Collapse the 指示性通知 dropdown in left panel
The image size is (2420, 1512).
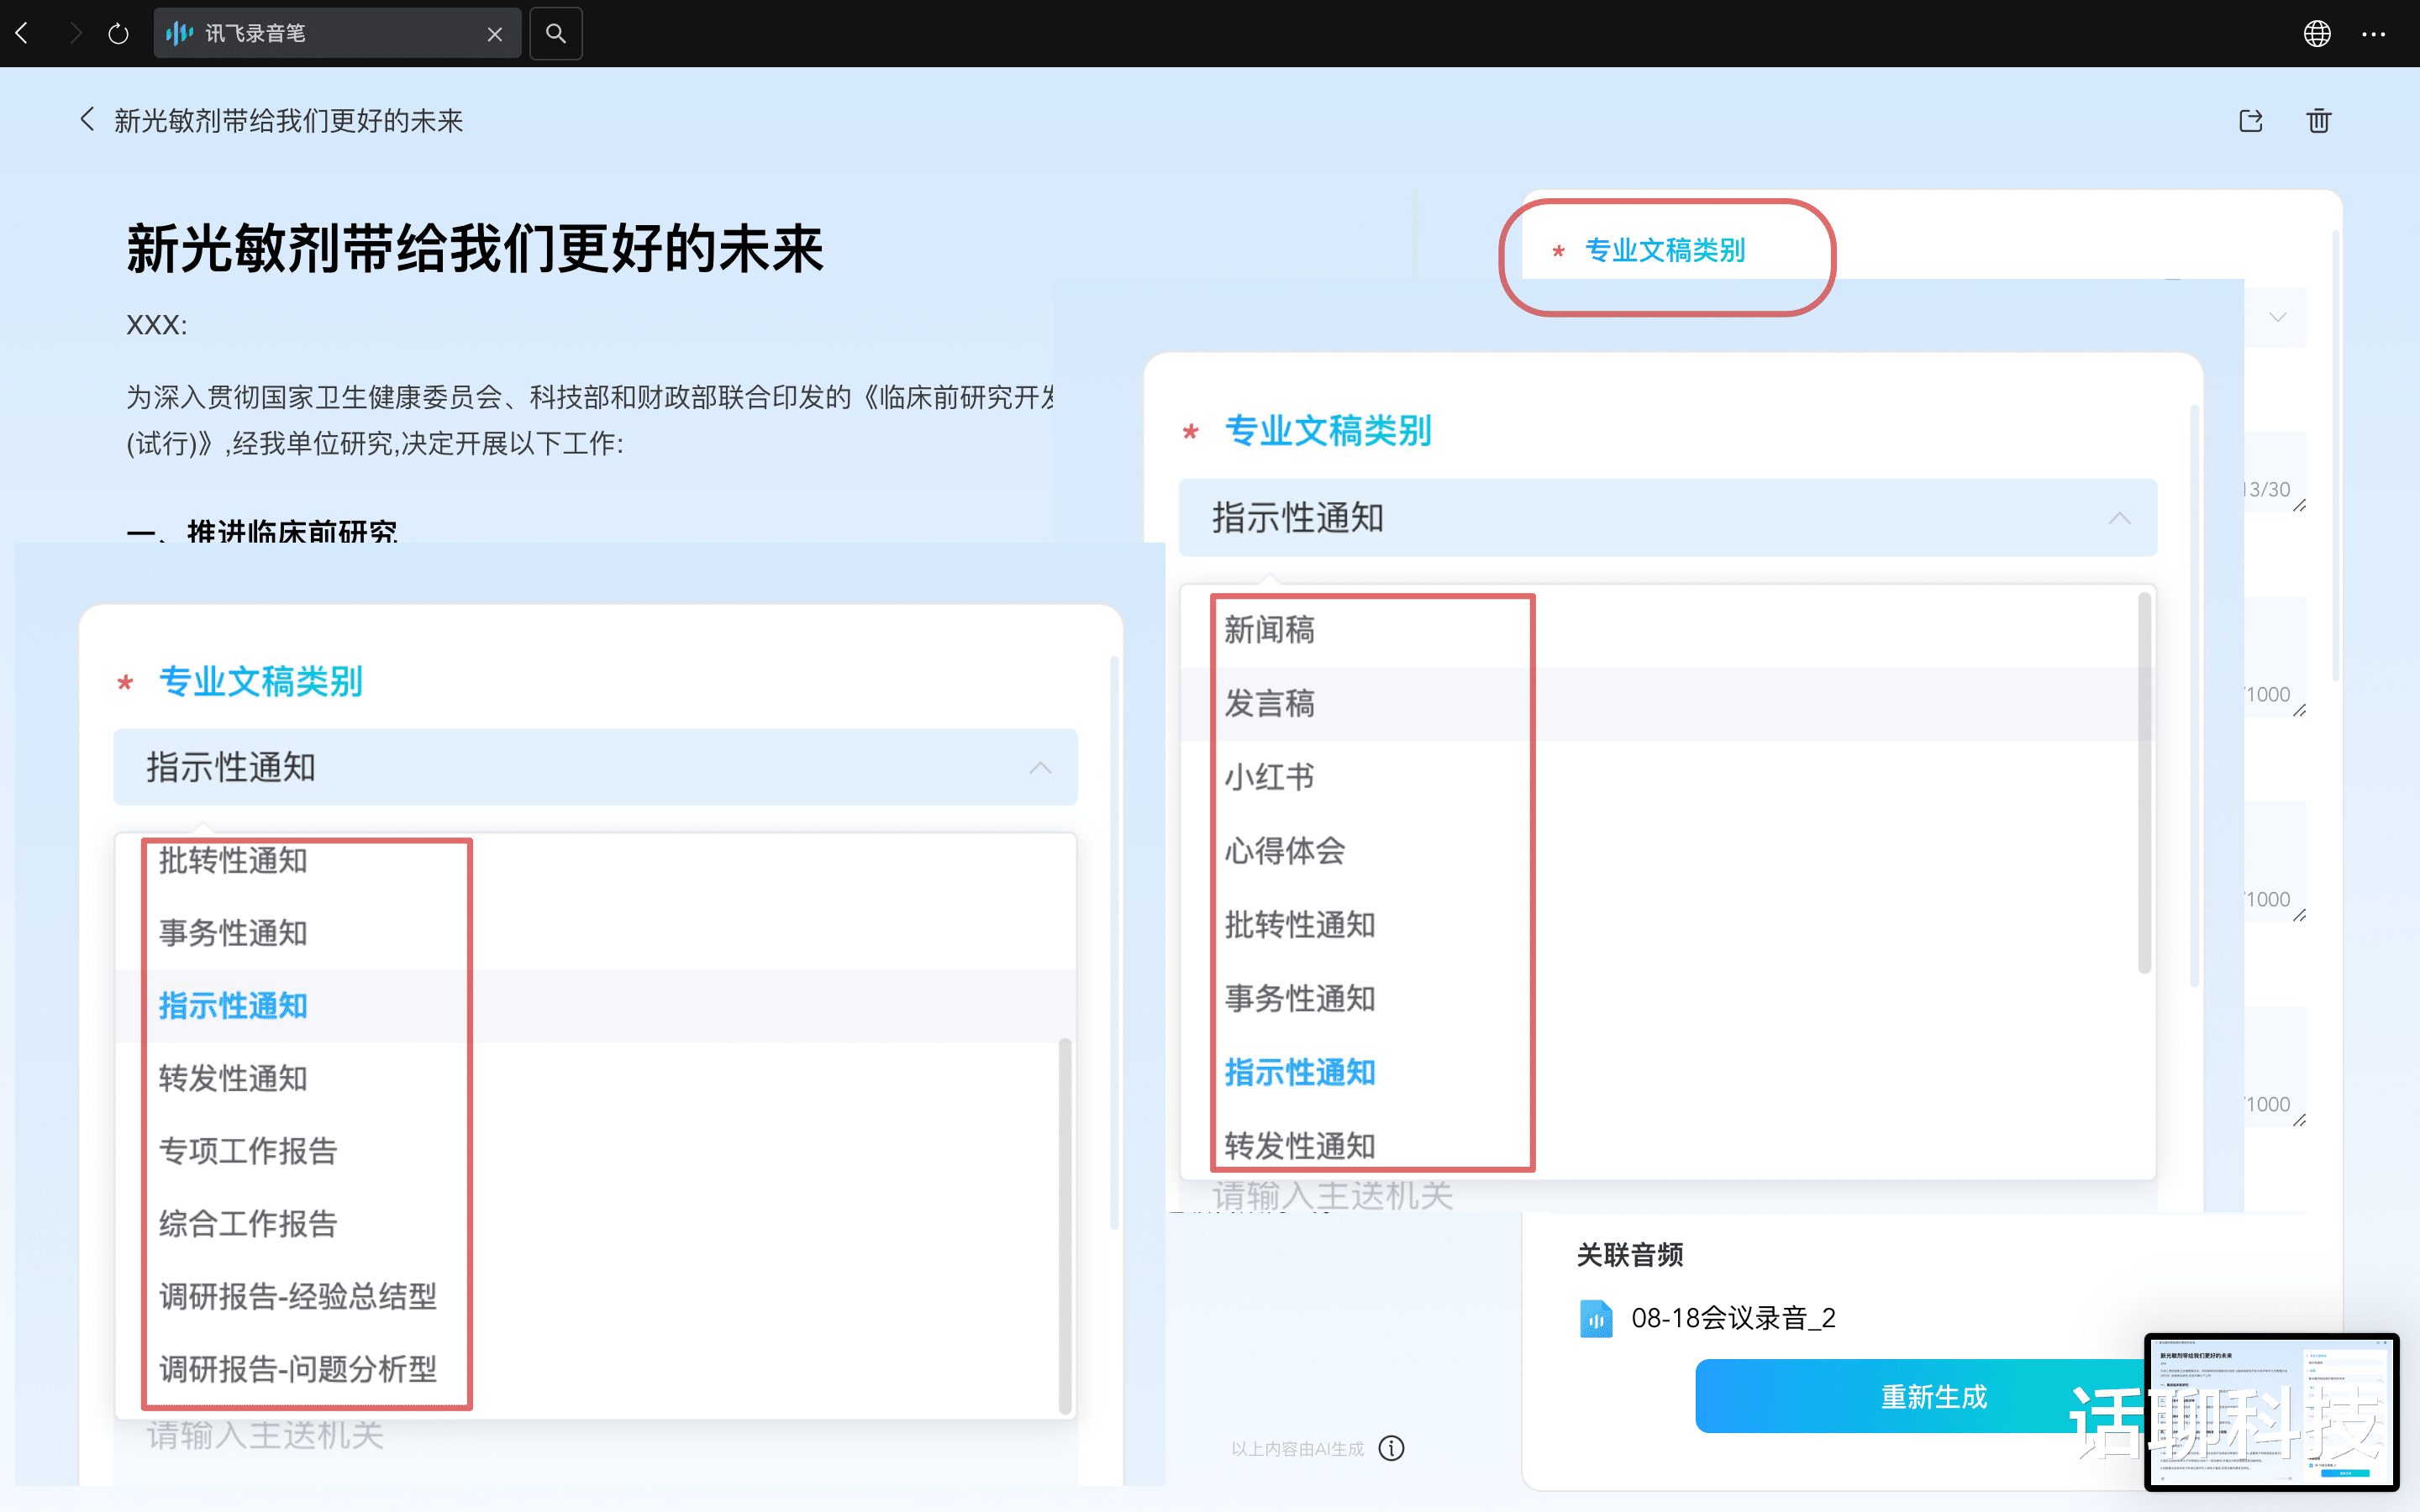(1040, 767)
